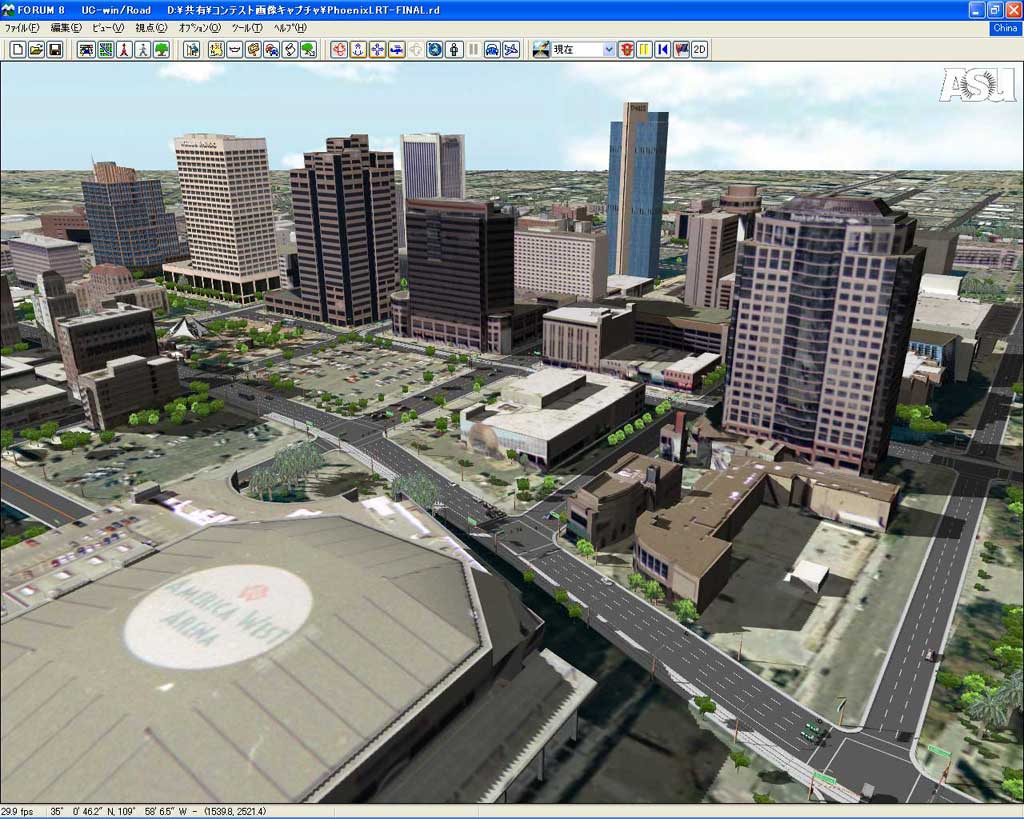Click the flag icon on the toolbar
1024x819 pixels.
pyautogui.click(x=681, y=50)
